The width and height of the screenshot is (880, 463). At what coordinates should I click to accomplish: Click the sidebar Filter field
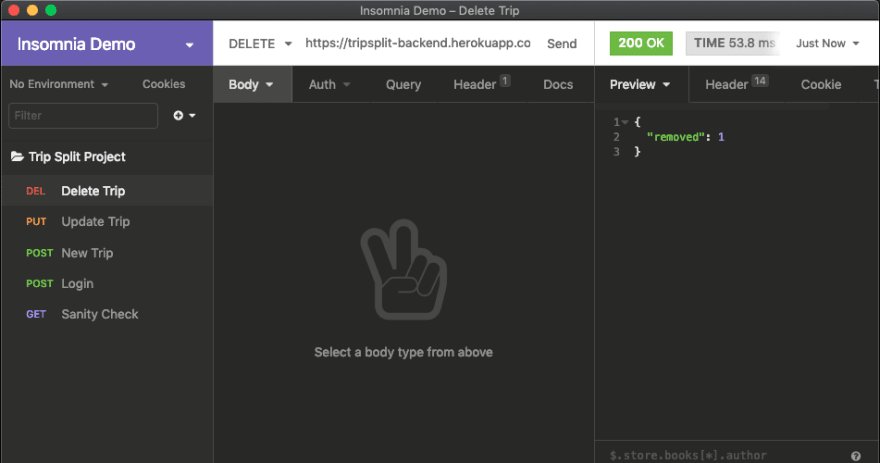point(83,116)
